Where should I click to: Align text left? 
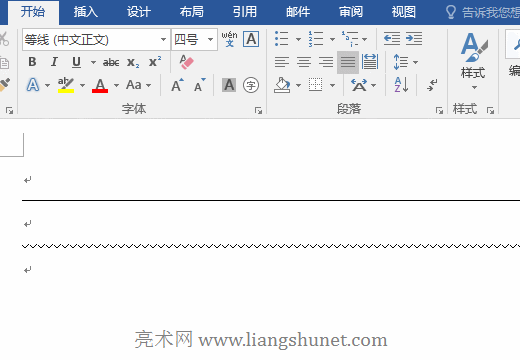282,62
